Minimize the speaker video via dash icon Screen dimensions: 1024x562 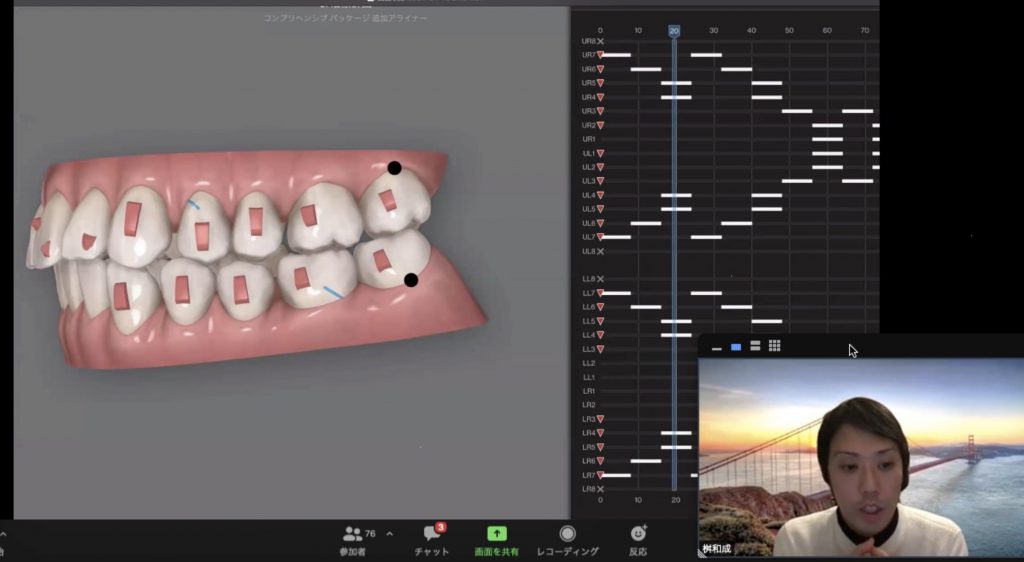pyautogui.click(x=716, y=347)
